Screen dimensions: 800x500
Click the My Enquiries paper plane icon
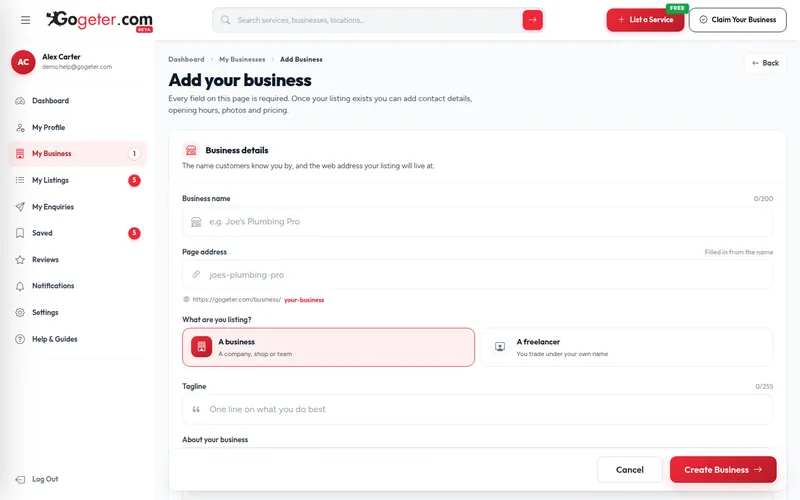point(20,207)
